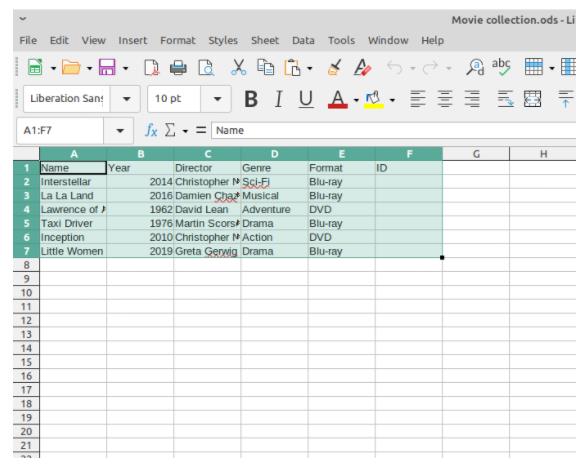Open the Sheet menu
The image size is (585, 467).
pyautogui.click(x=265, y=40)
